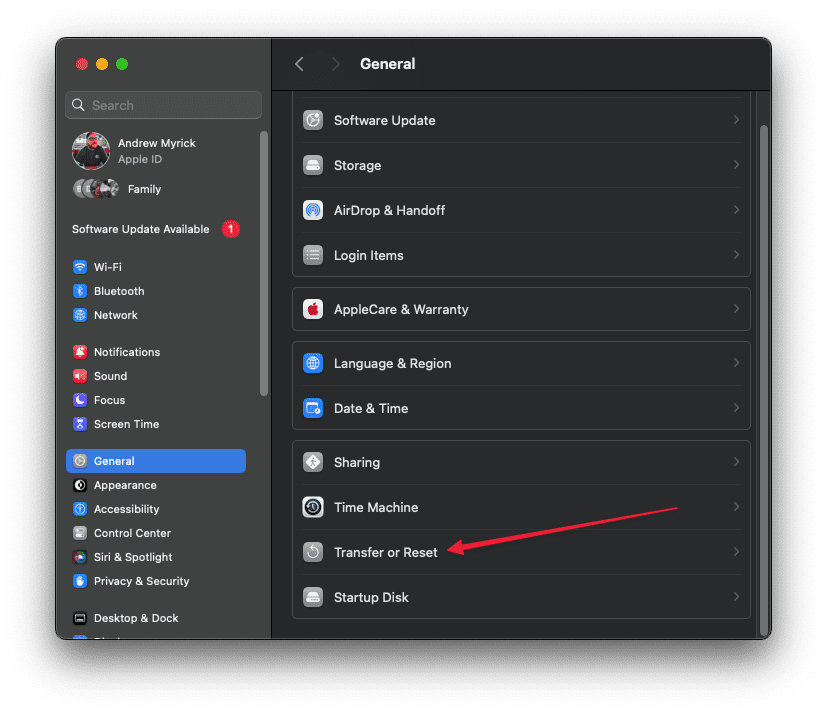827x713 pixels.
Task: Click the Transfer or Reset icon
Action: pos(313,552)
